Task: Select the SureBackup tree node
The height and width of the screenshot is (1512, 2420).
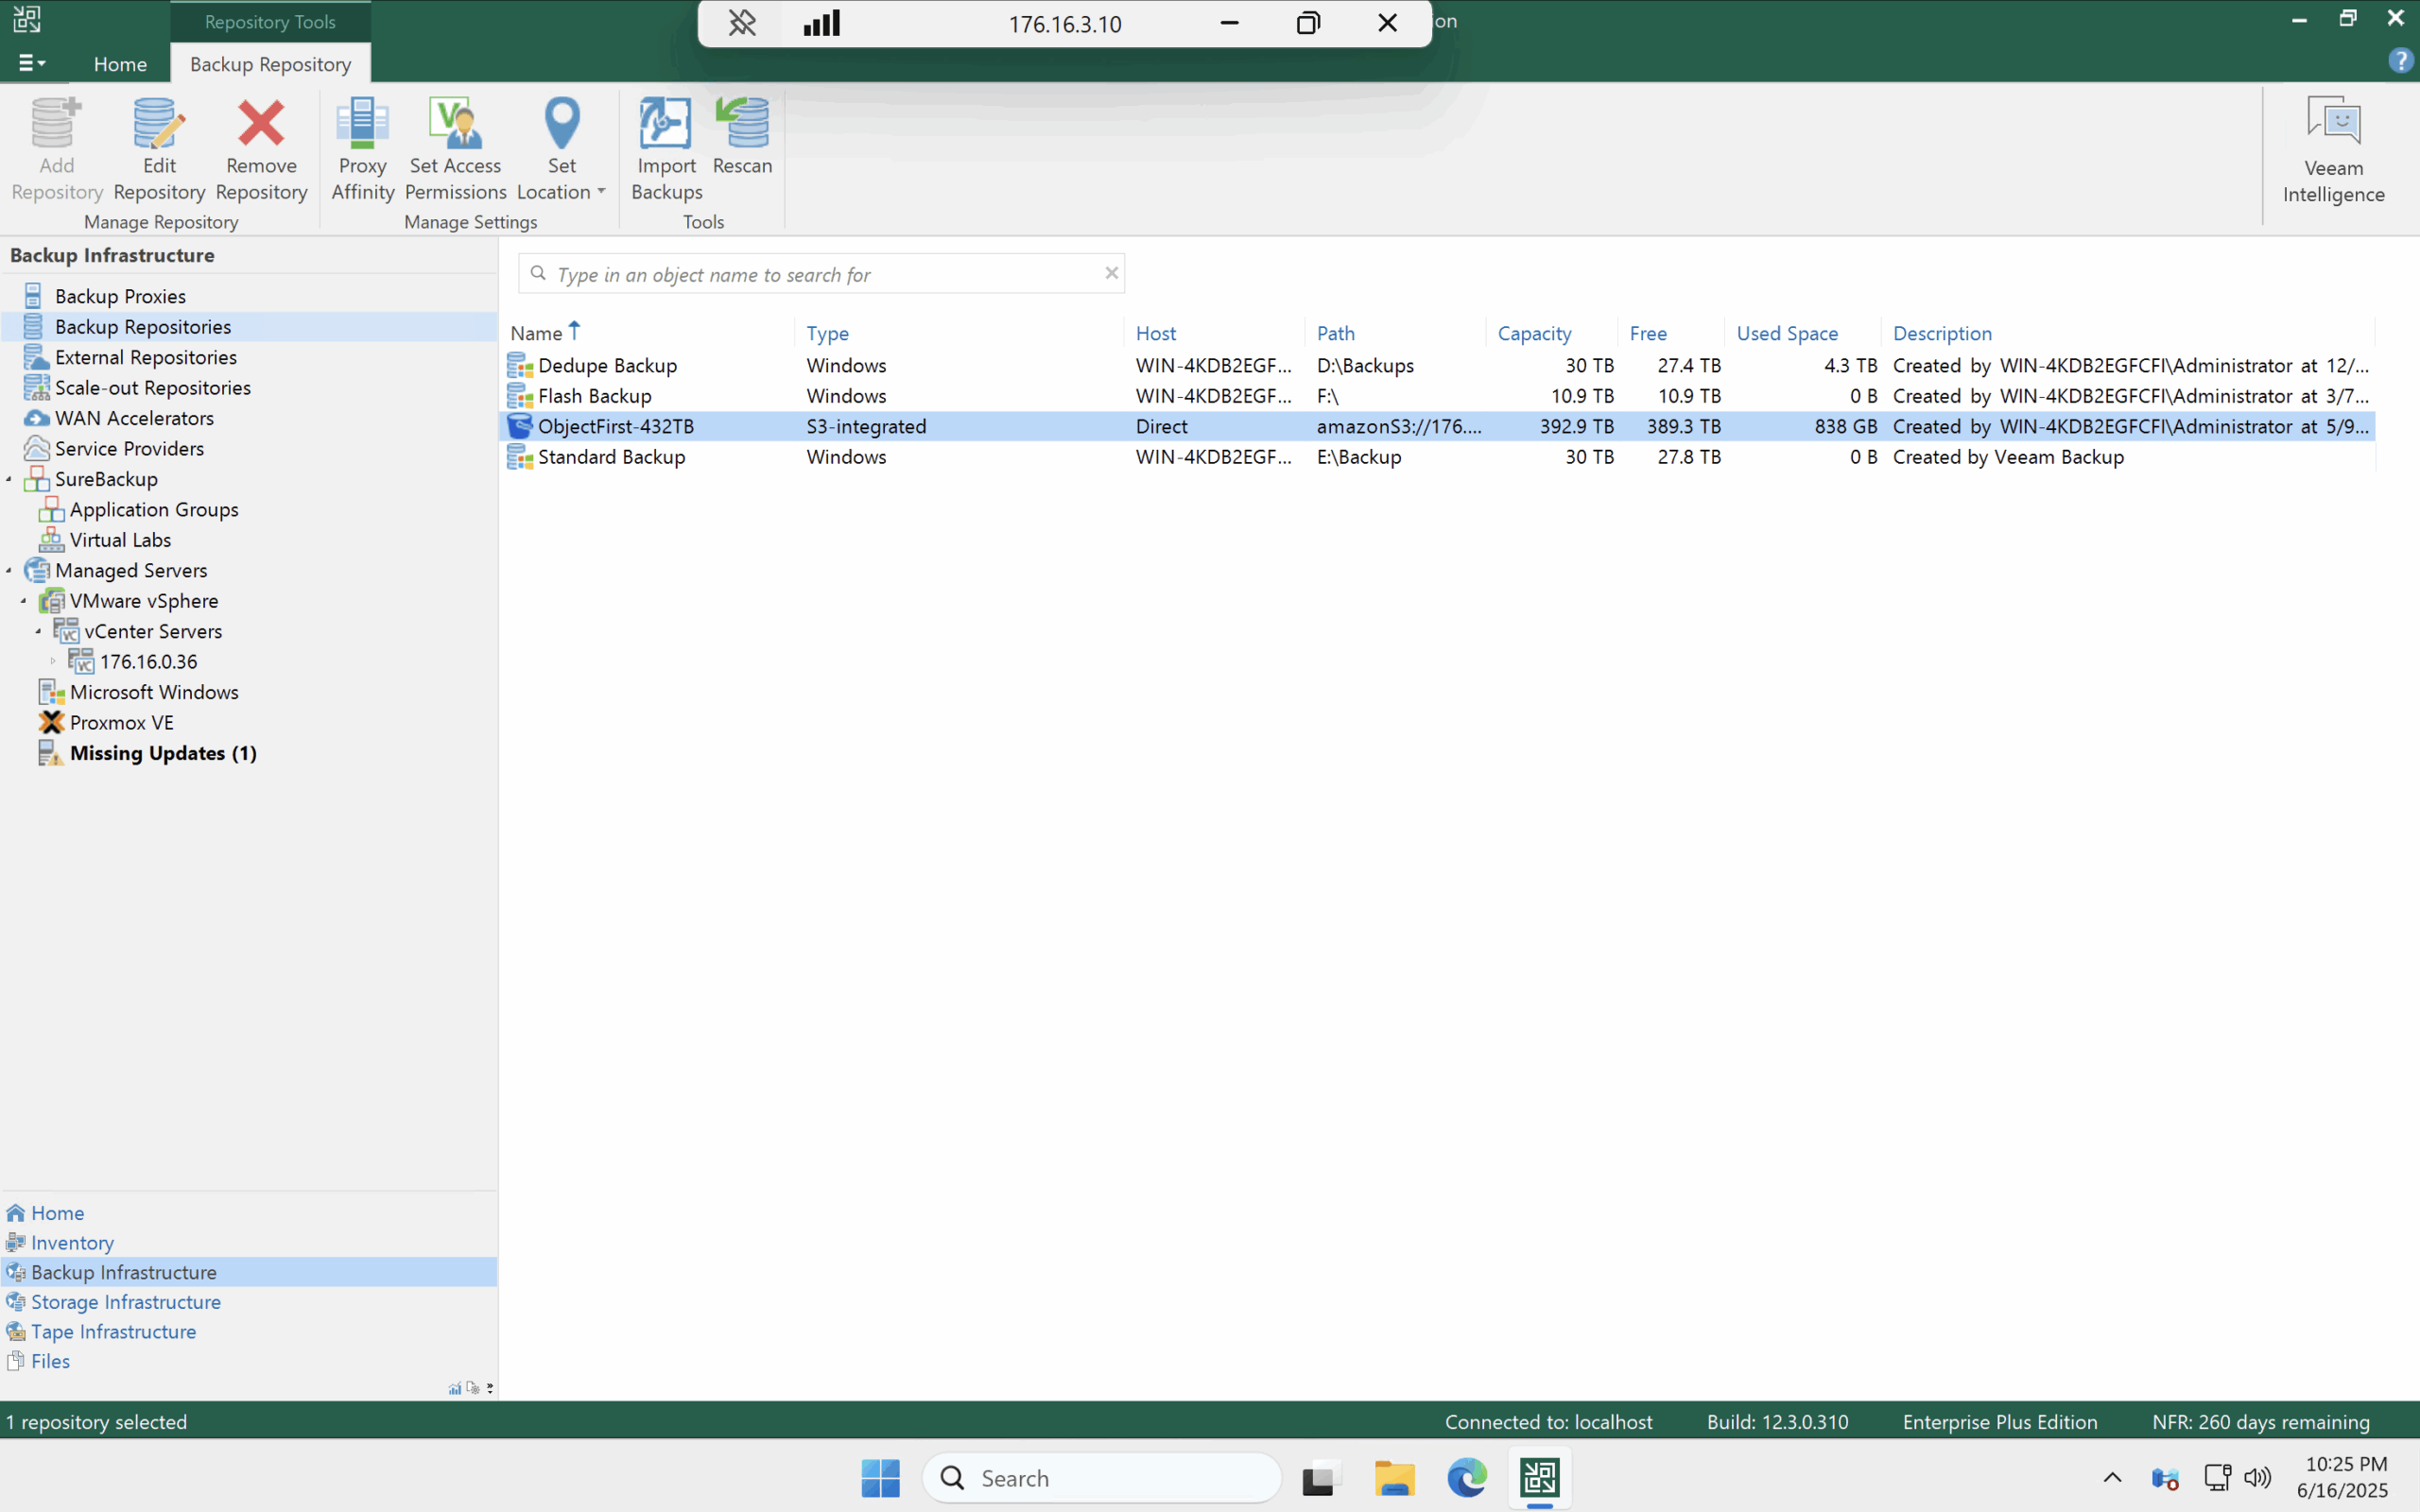Action: pos(106,479)
